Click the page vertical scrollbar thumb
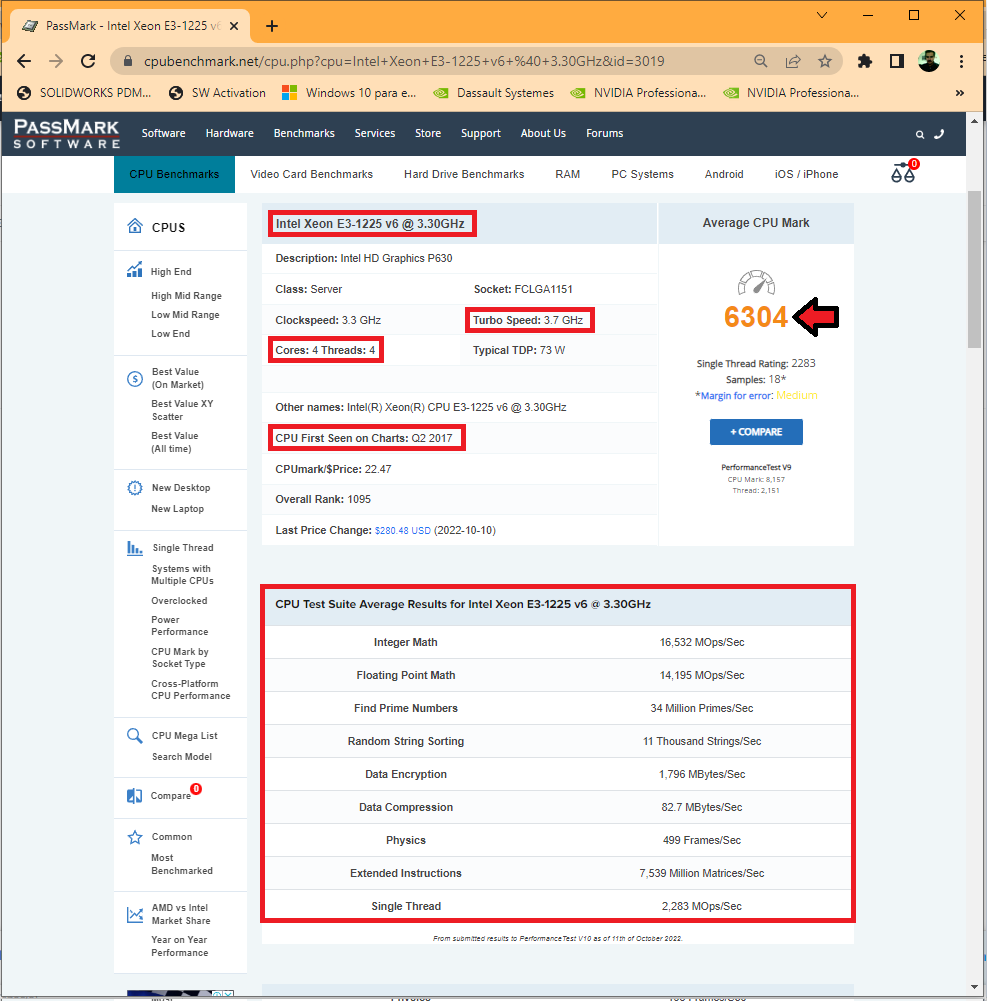Screen dimensions: 987x1001 point(974,269)
